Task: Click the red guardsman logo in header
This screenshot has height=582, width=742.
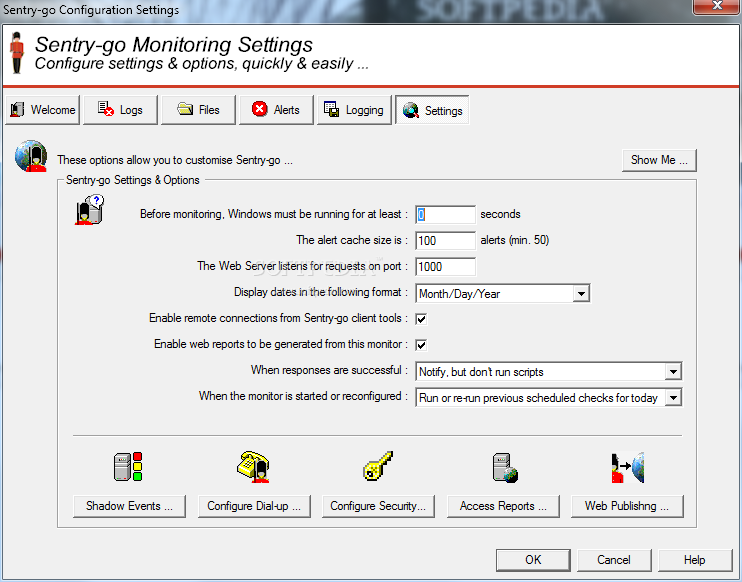Action: (17, 53)
